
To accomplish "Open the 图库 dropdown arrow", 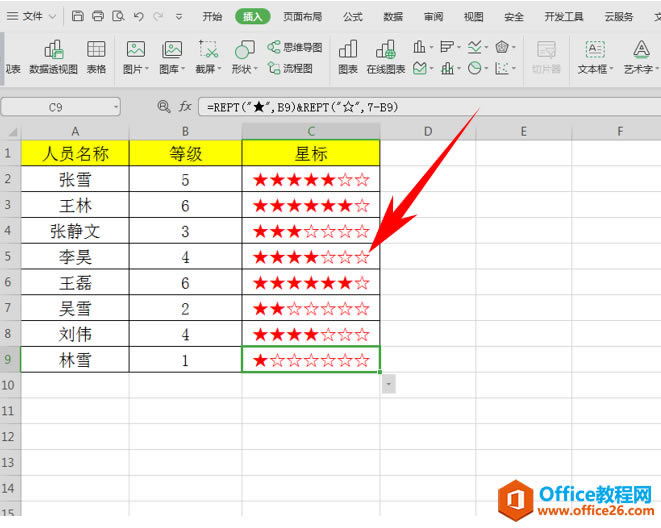I will (183, 69).
